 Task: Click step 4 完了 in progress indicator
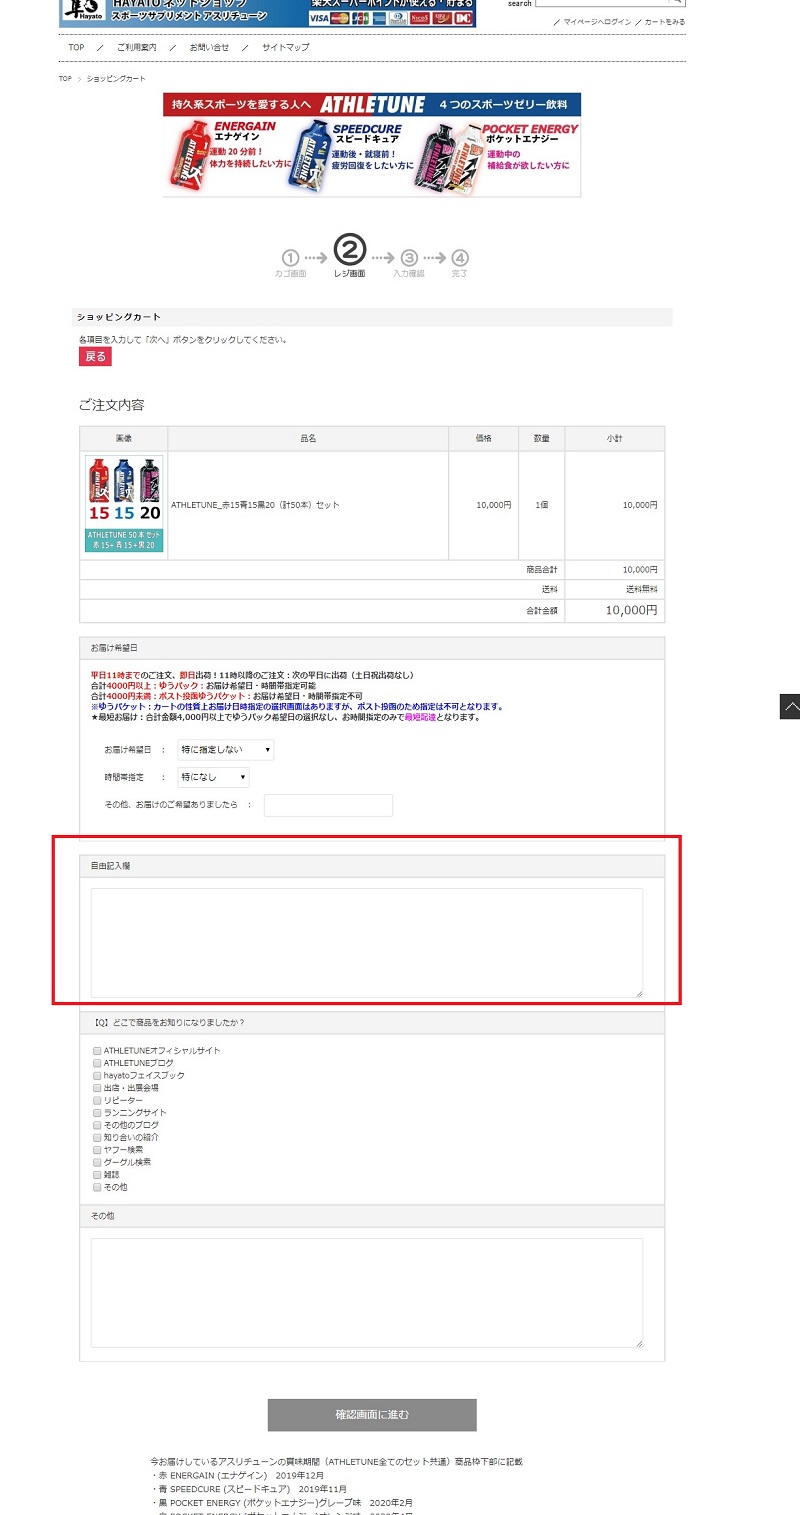pos(459,263)
